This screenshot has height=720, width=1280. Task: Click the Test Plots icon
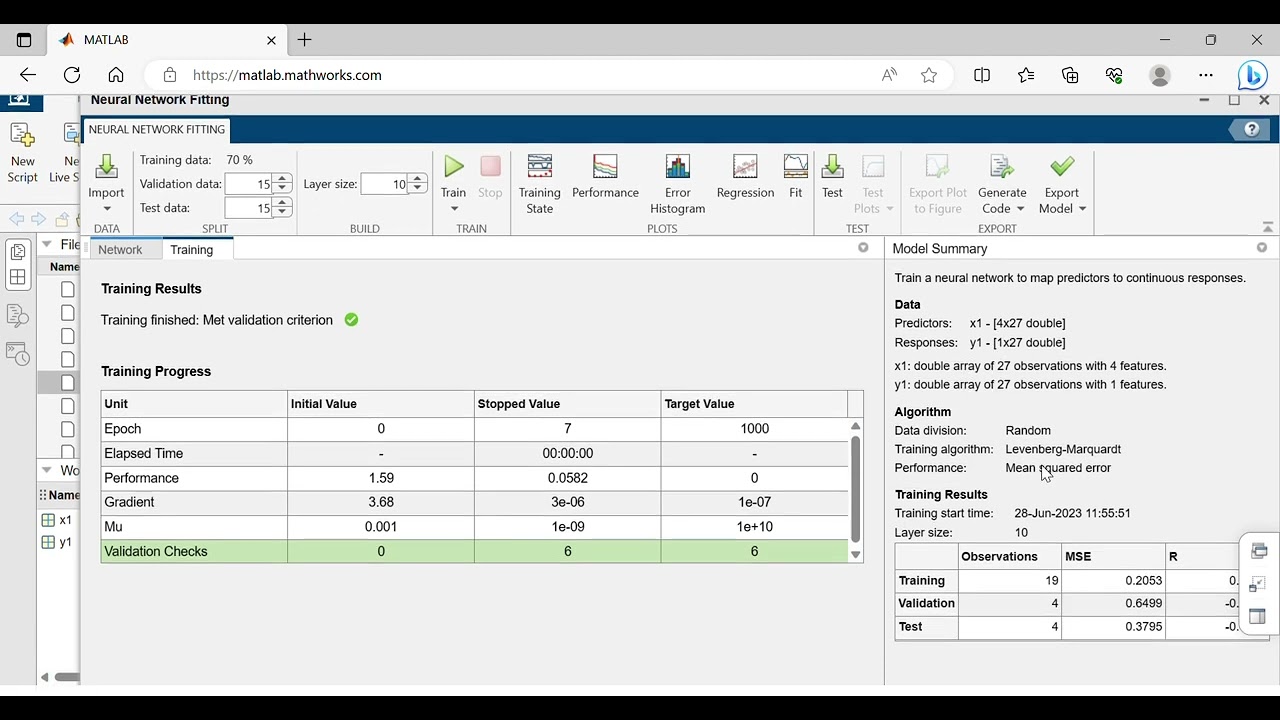pyautogui.click(x=873, y=167)
